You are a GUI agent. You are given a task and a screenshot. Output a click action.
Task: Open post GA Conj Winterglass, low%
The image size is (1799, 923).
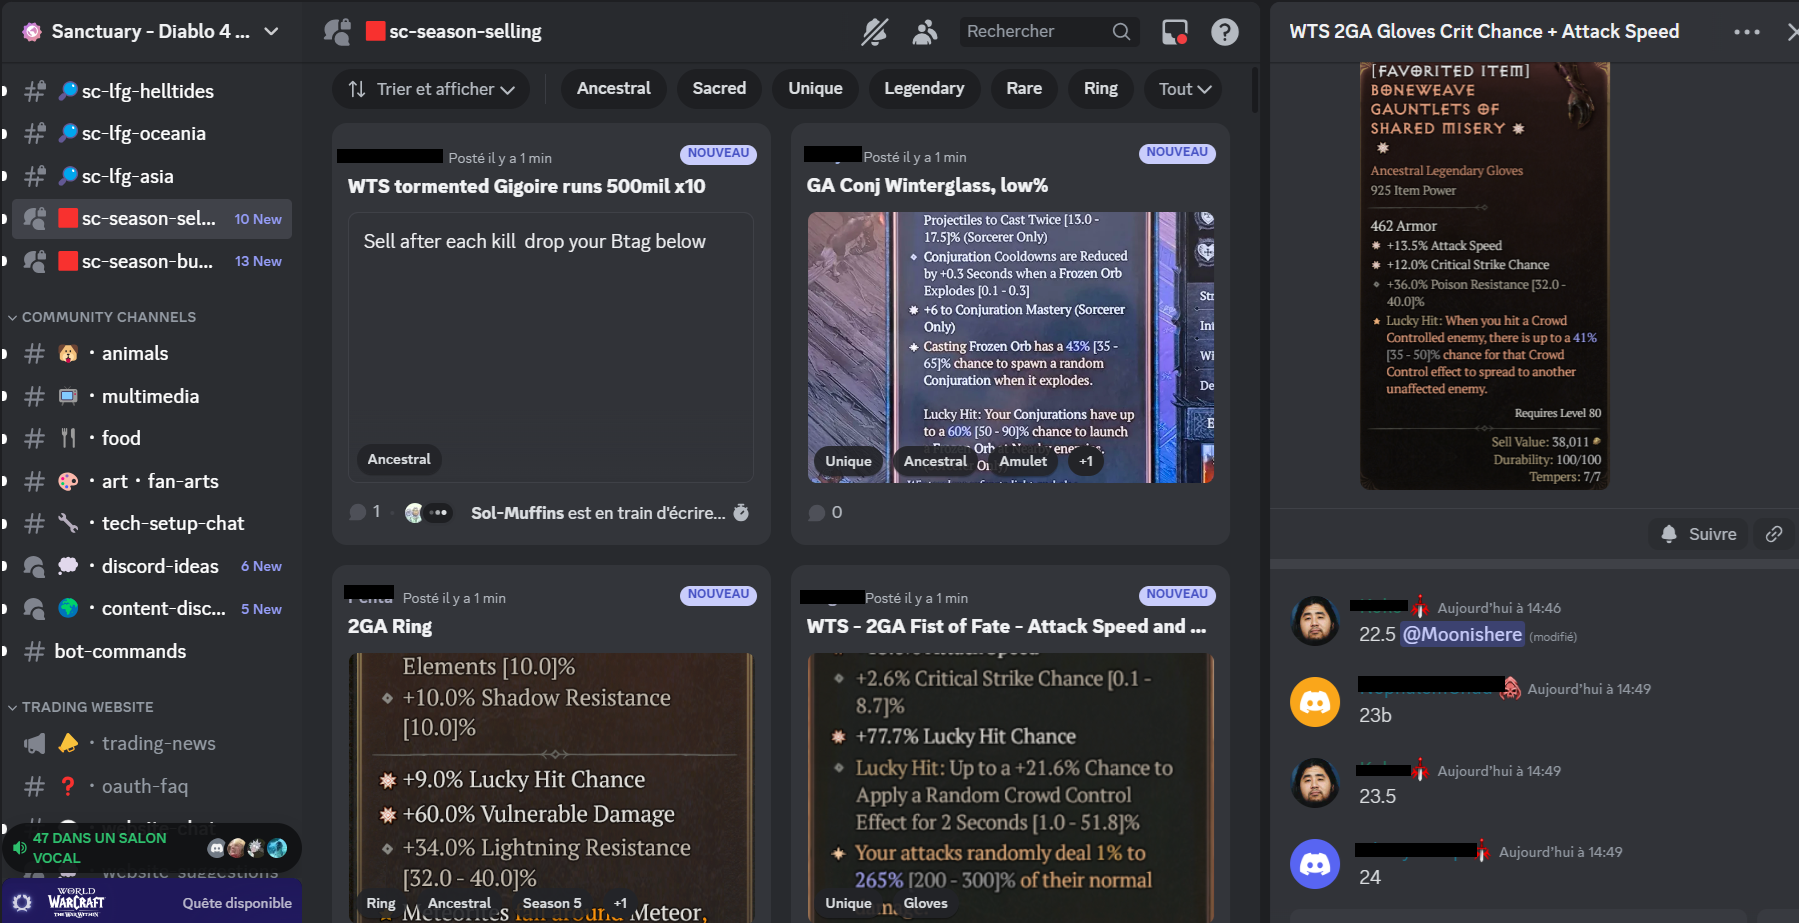[927, 185]
